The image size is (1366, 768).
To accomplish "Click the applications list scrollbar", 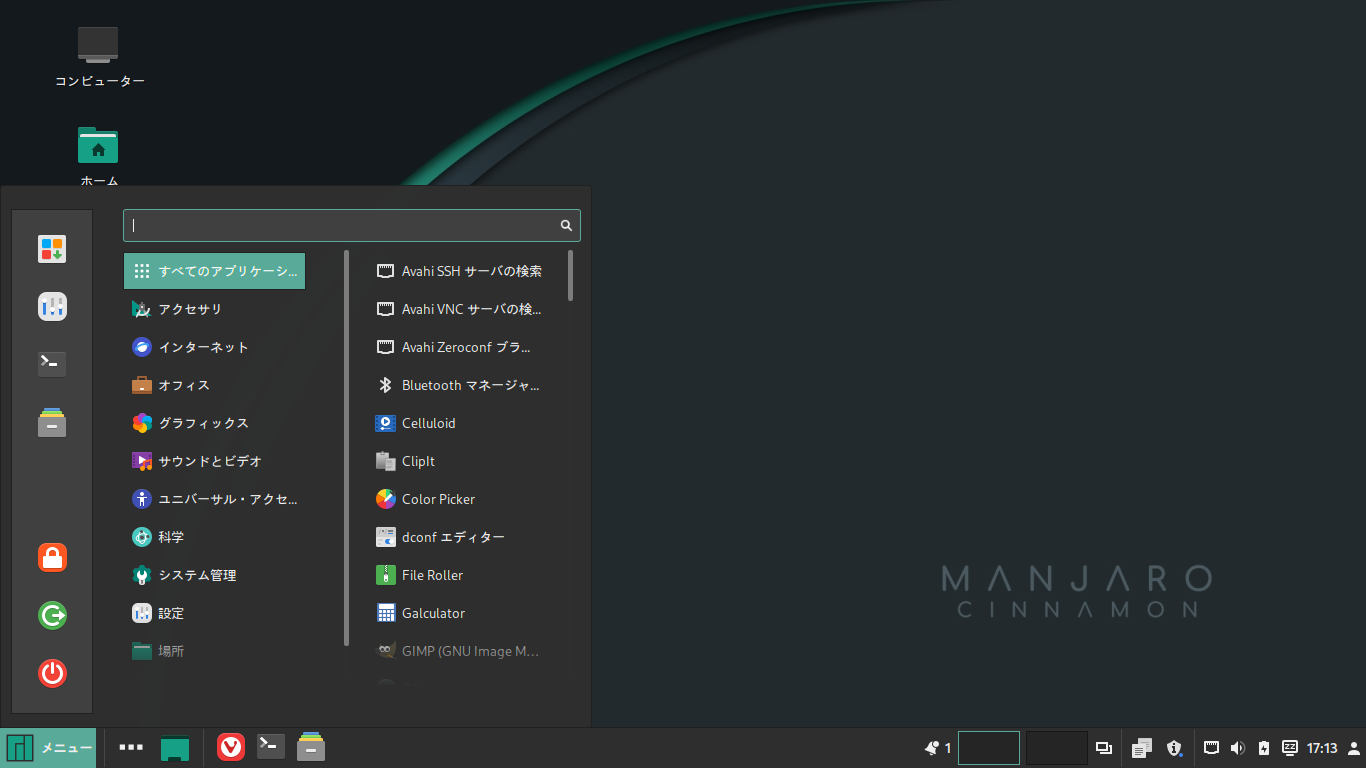I will (x=571, y=275).
